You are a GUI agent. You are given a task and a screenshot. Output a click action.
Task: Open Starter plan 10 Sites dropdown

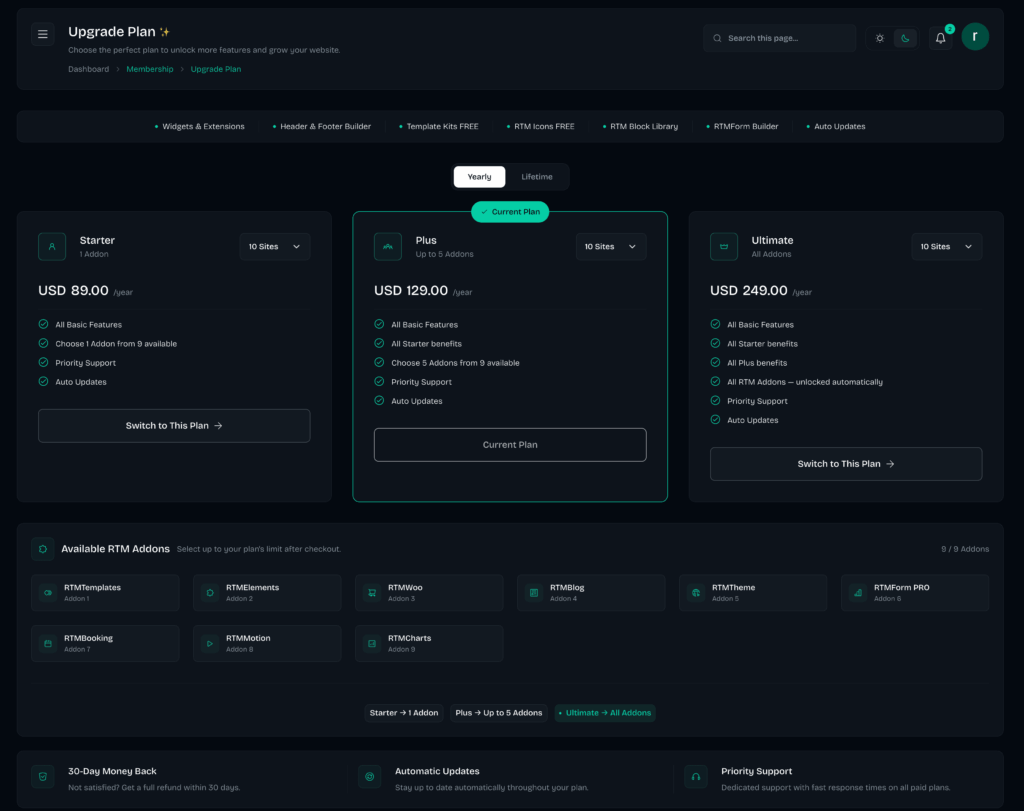coord(275,246)
